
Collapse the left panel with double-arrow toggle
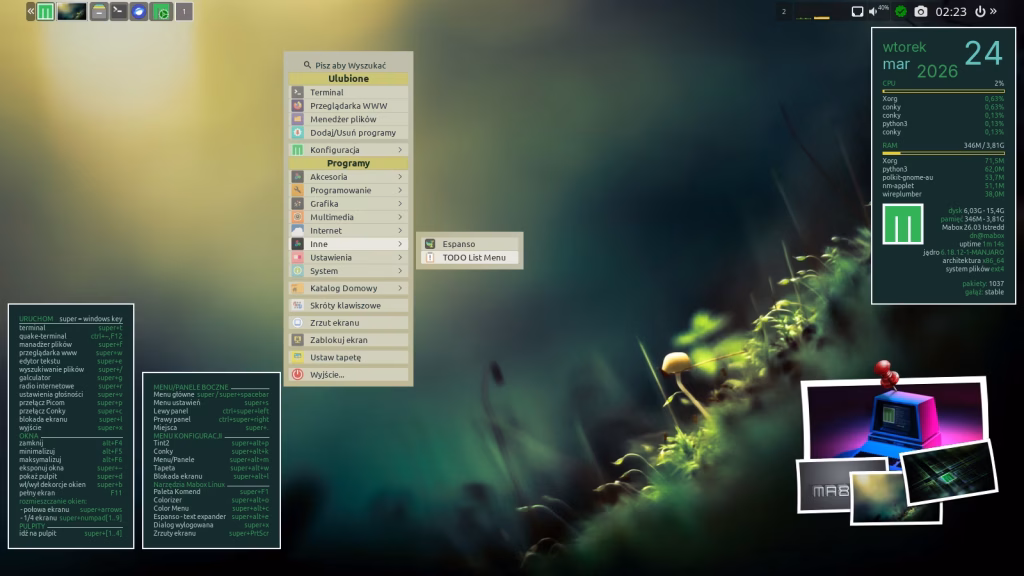click(30, 12)
